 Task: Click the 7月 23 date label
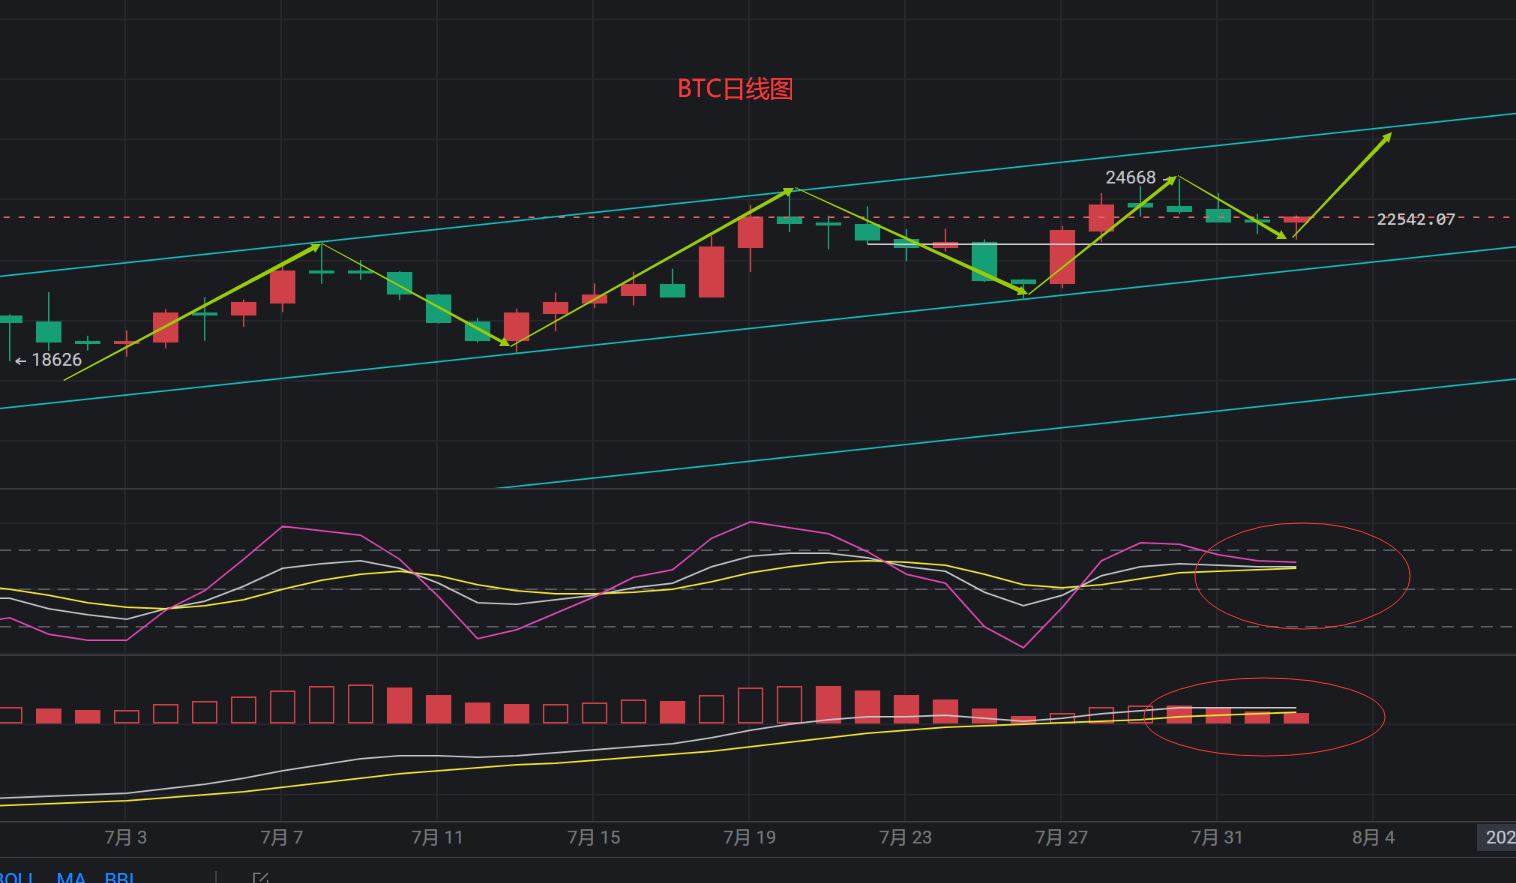coord(906,837)
